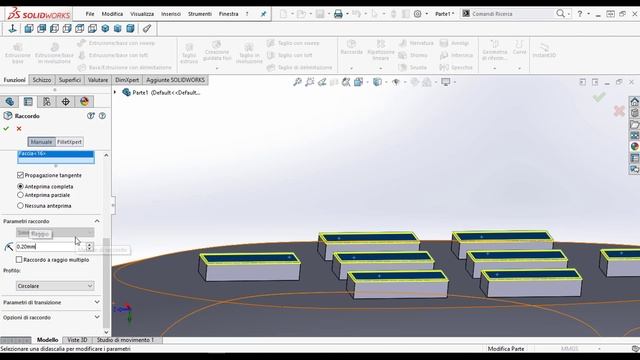This screenshot has width=640, height=360.
Task: Click the FilletXpert button
Action: click(x=69, y=142)
